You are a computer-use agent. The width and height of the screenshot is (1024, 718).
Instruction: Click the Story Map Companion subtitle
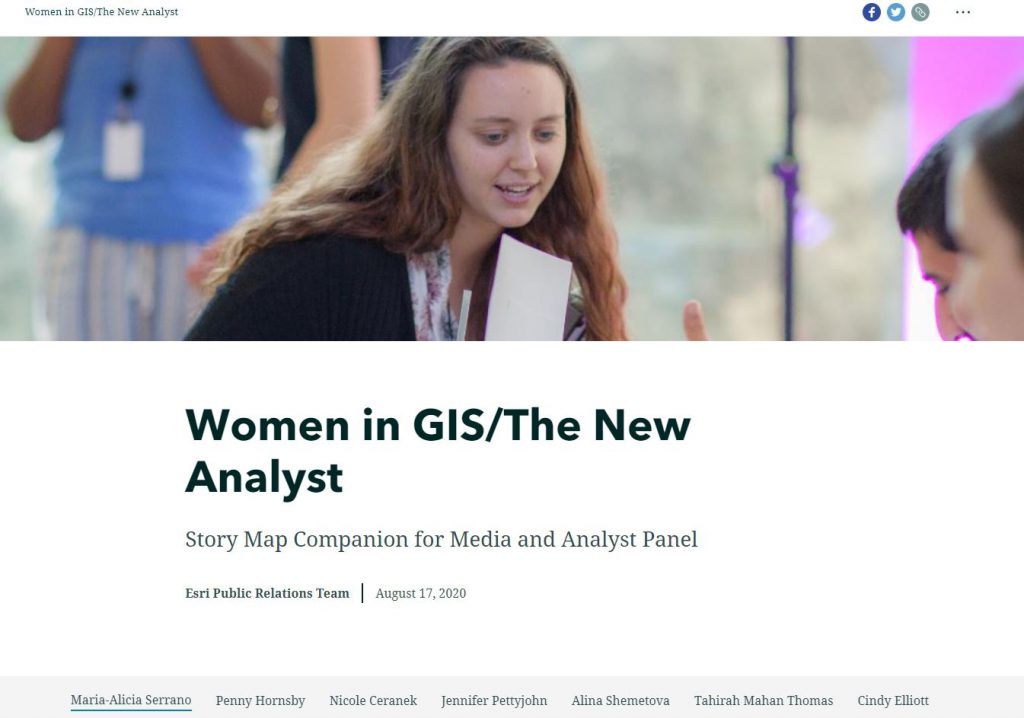[441, 540]
